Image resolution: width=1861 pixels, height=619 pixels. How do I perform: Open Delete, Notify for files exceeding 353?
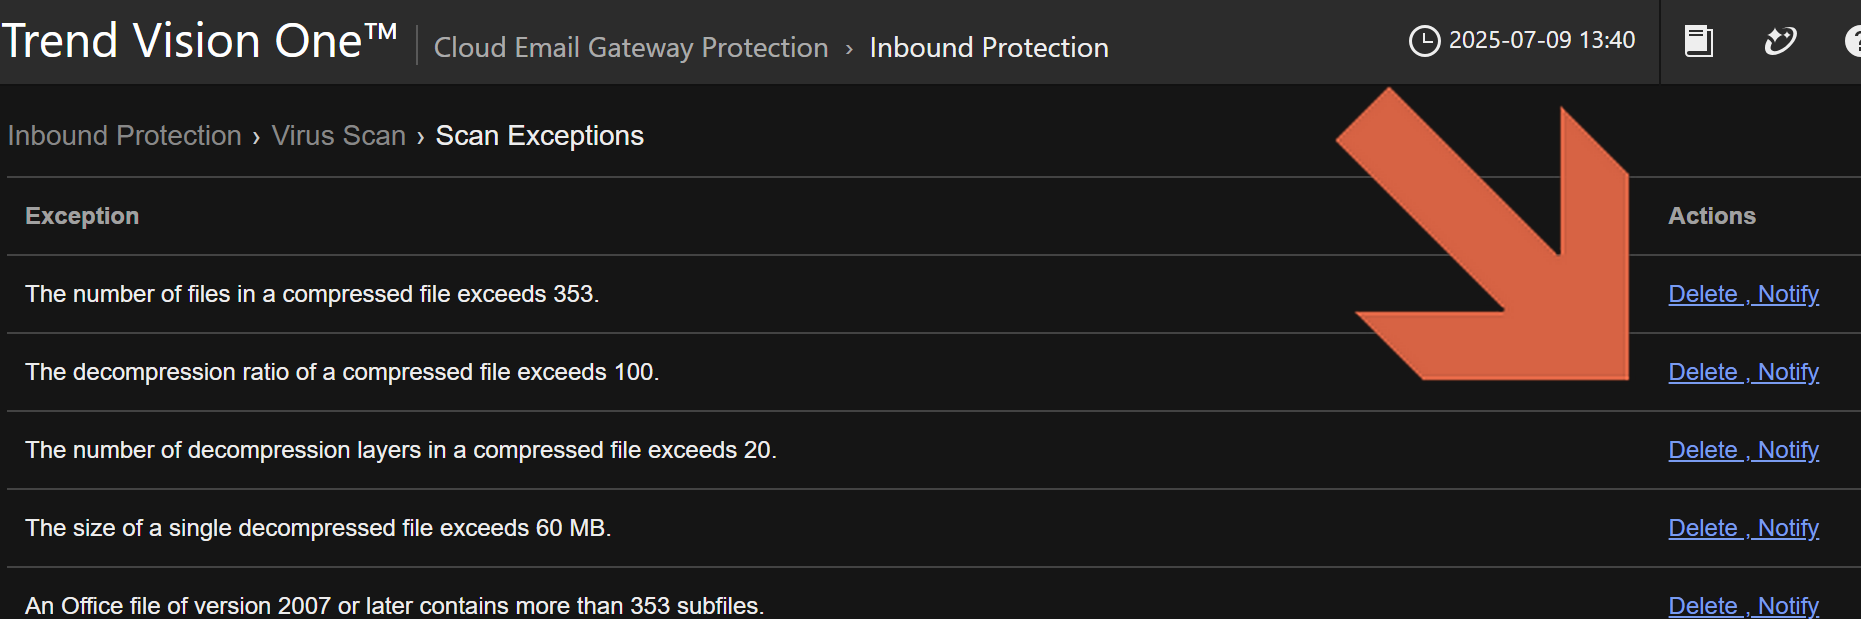coord(1743,294)
